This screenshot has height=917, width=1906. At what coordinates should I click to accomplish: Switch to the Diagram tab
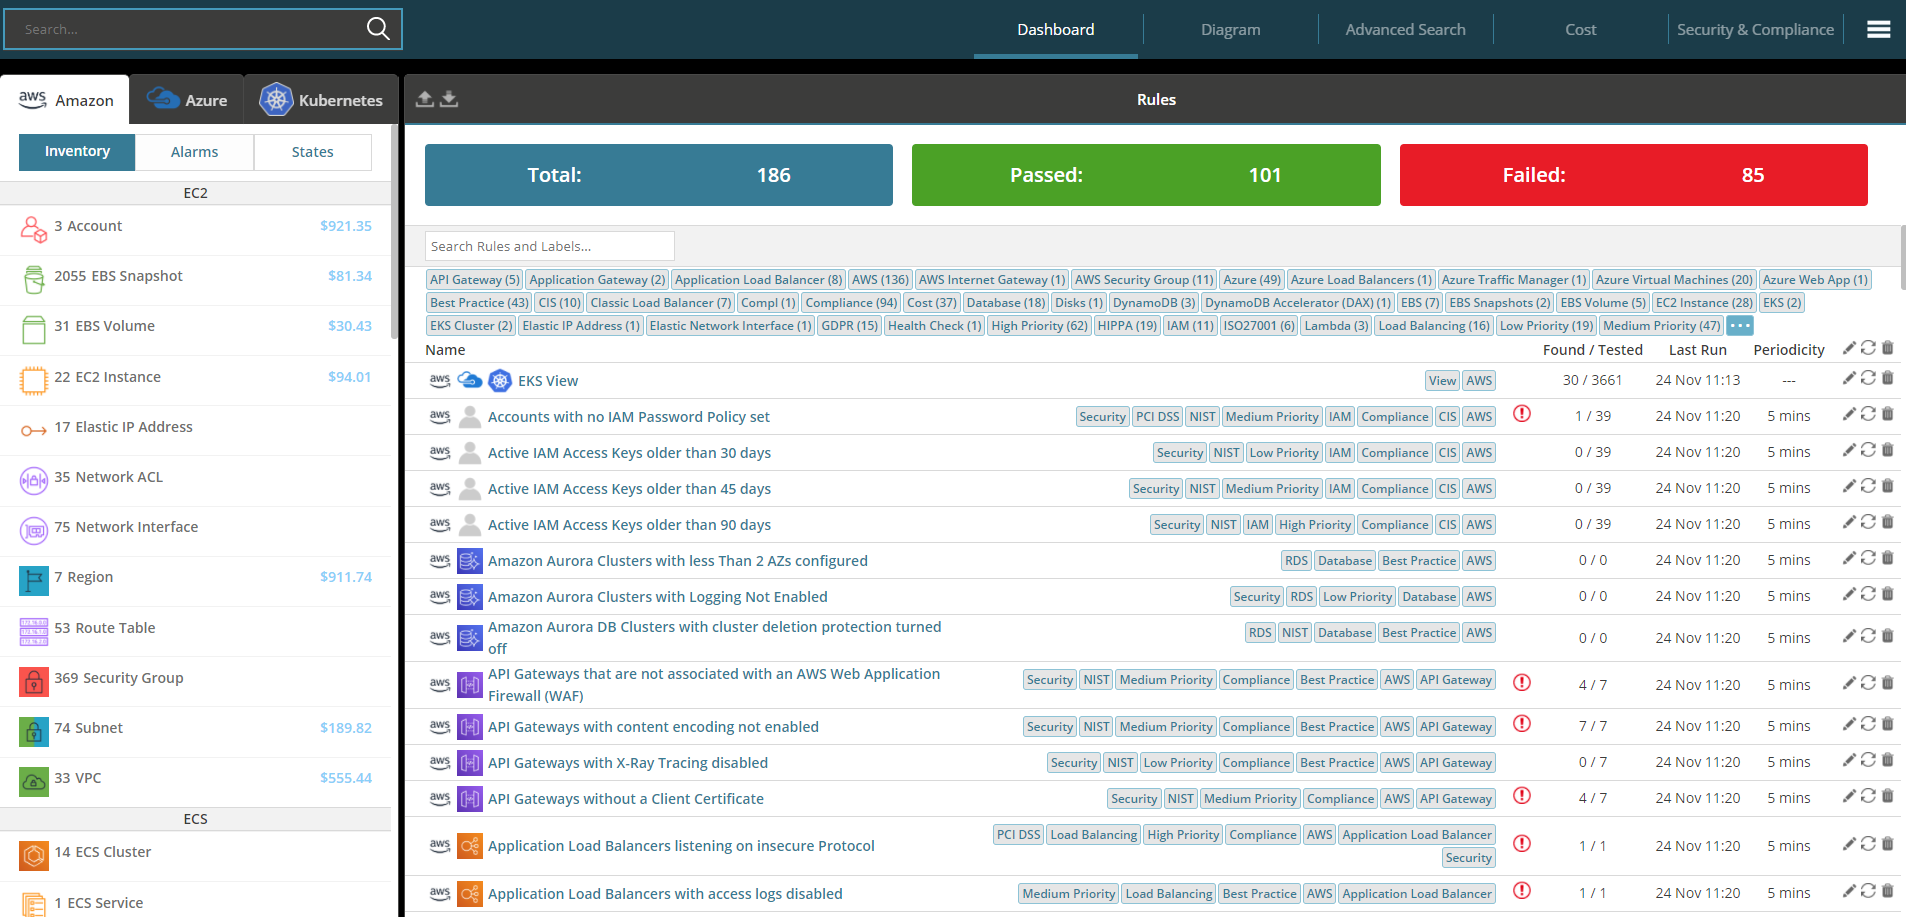click(x=1230, y=30)
